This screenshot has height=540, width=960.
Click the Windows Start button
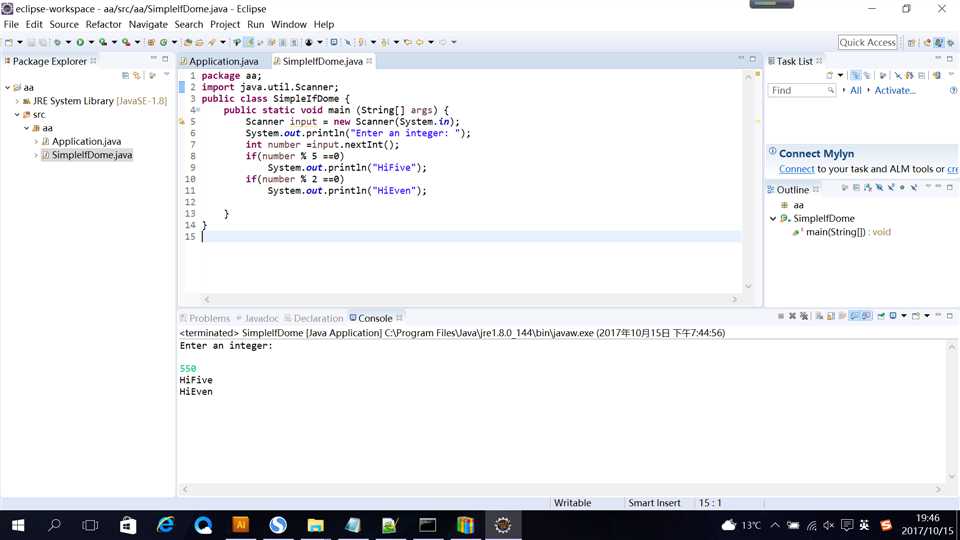[18, 525]
